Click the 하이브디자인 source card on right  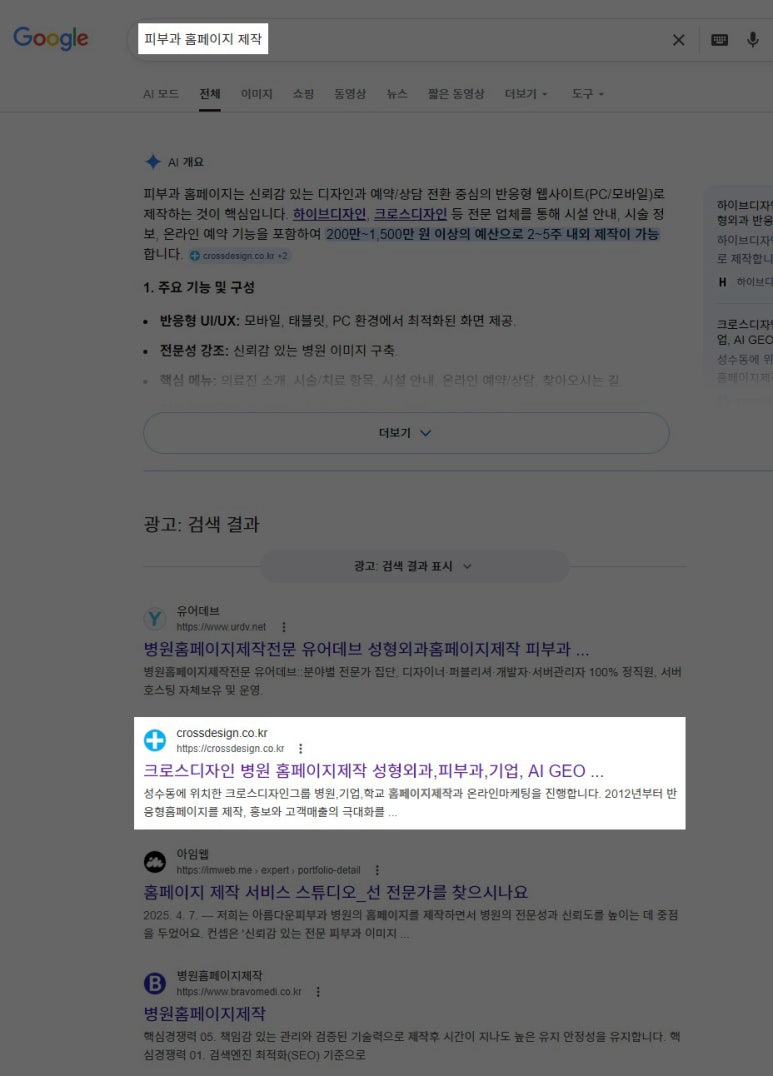[x=744, y=244]
